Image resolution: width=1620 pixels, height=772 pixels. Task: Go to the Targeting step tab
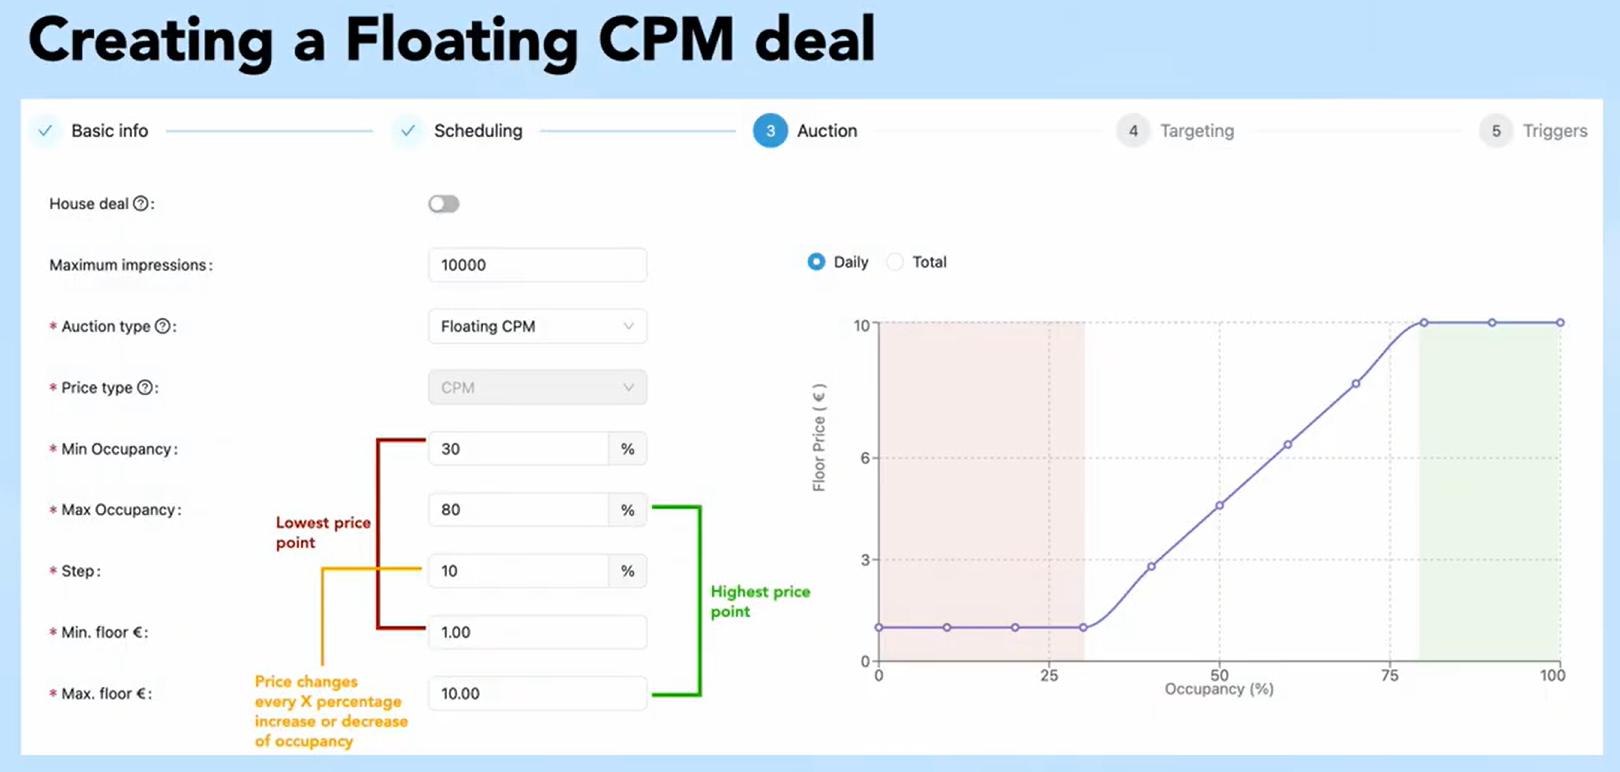(1196, 131)
